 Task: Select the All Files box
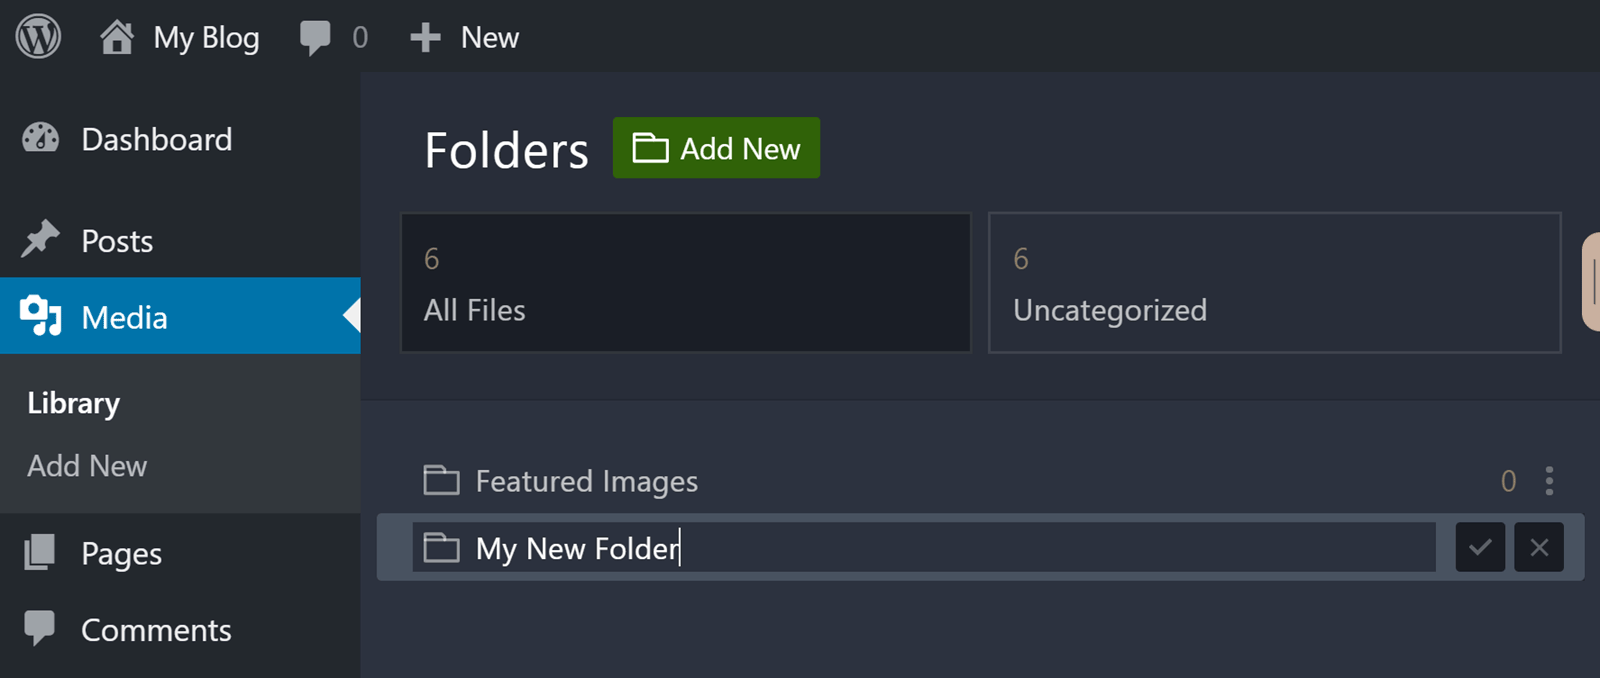(x=686, y=282)
